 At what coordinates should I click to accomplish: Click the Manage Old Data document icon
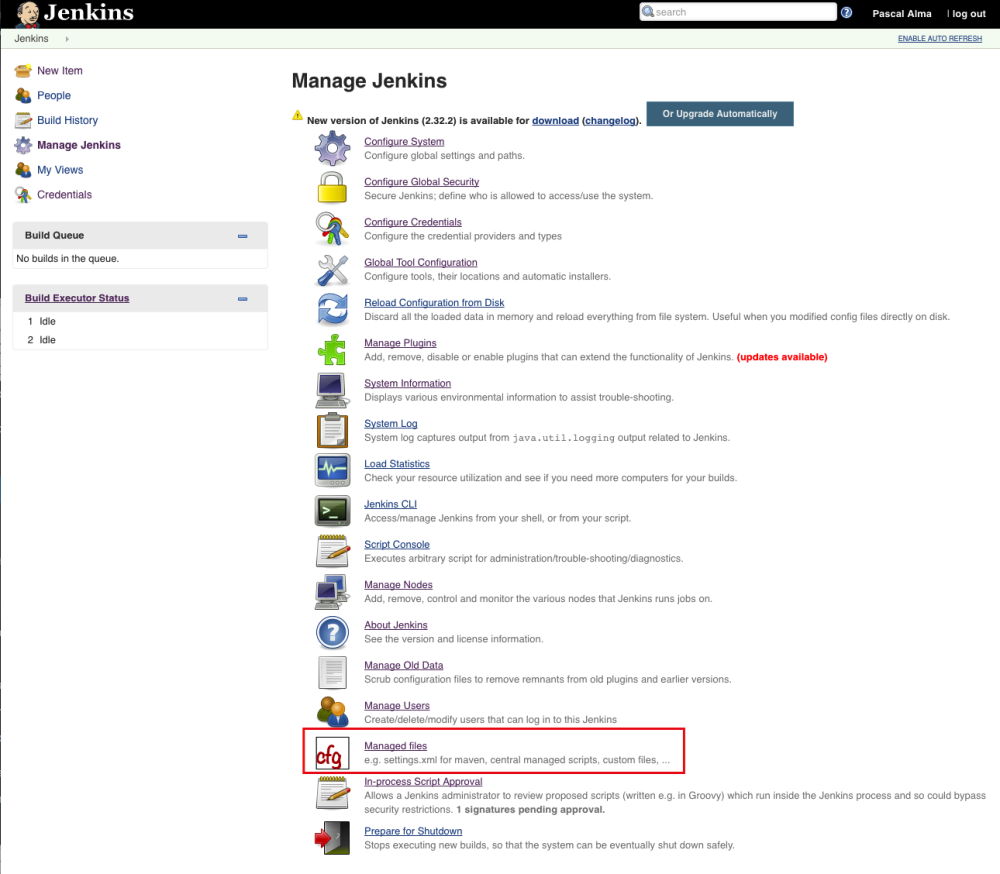[x=332, y=672]
